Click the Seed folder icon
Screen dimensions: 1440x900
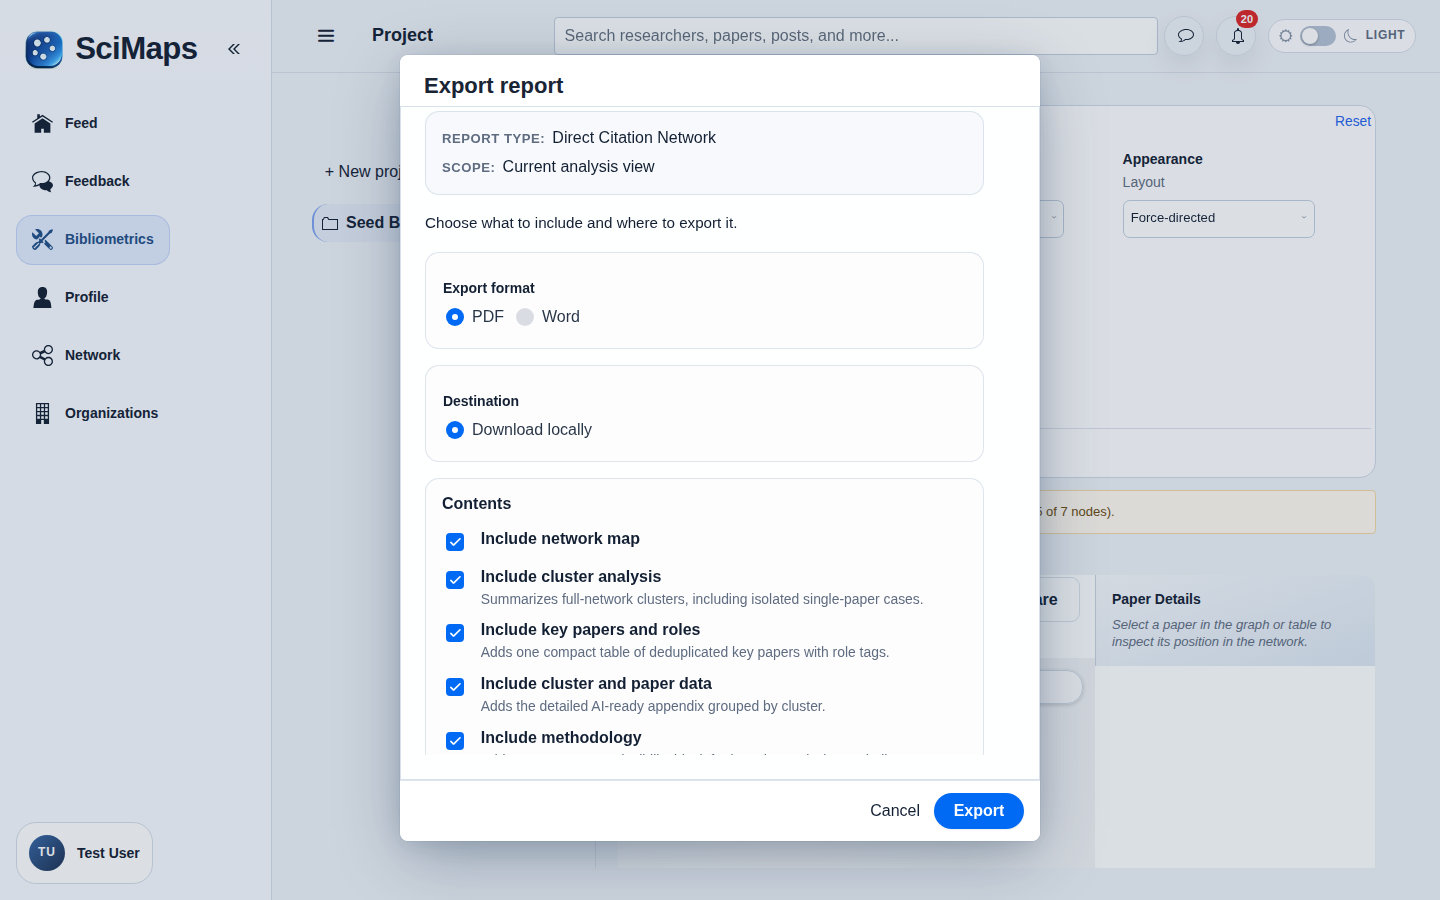(330, 223)
